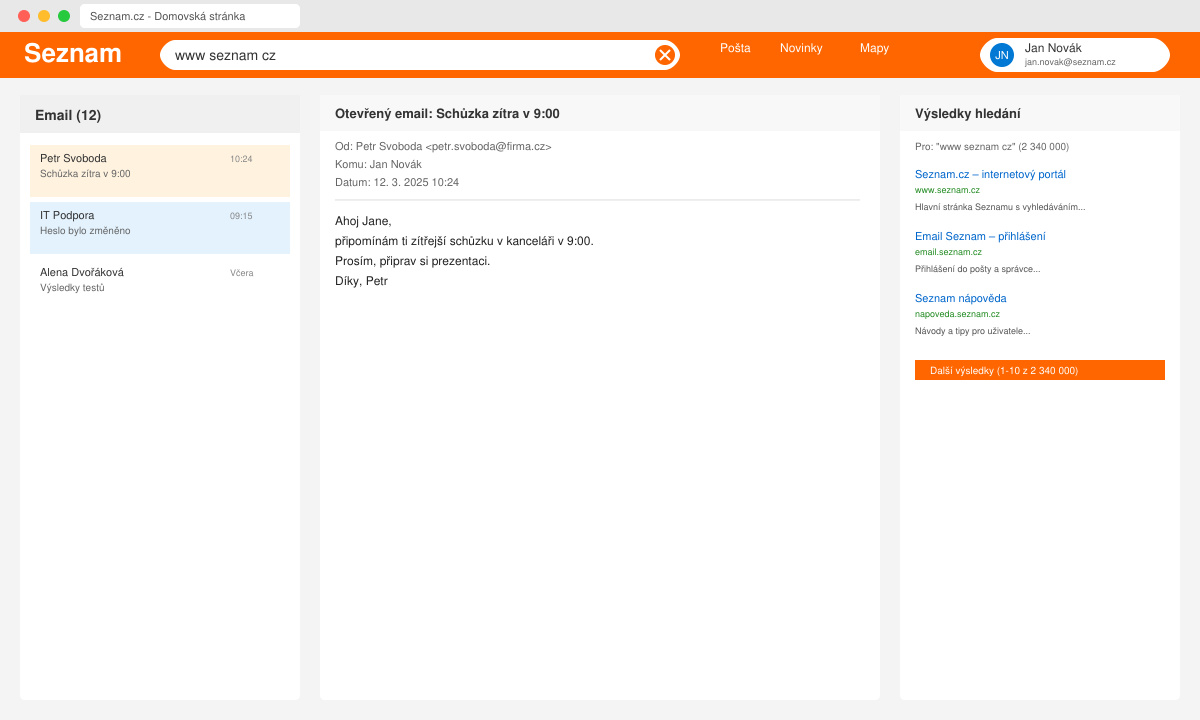Click the Prosím, připrav si prezentaci line

tap(412, 261)
